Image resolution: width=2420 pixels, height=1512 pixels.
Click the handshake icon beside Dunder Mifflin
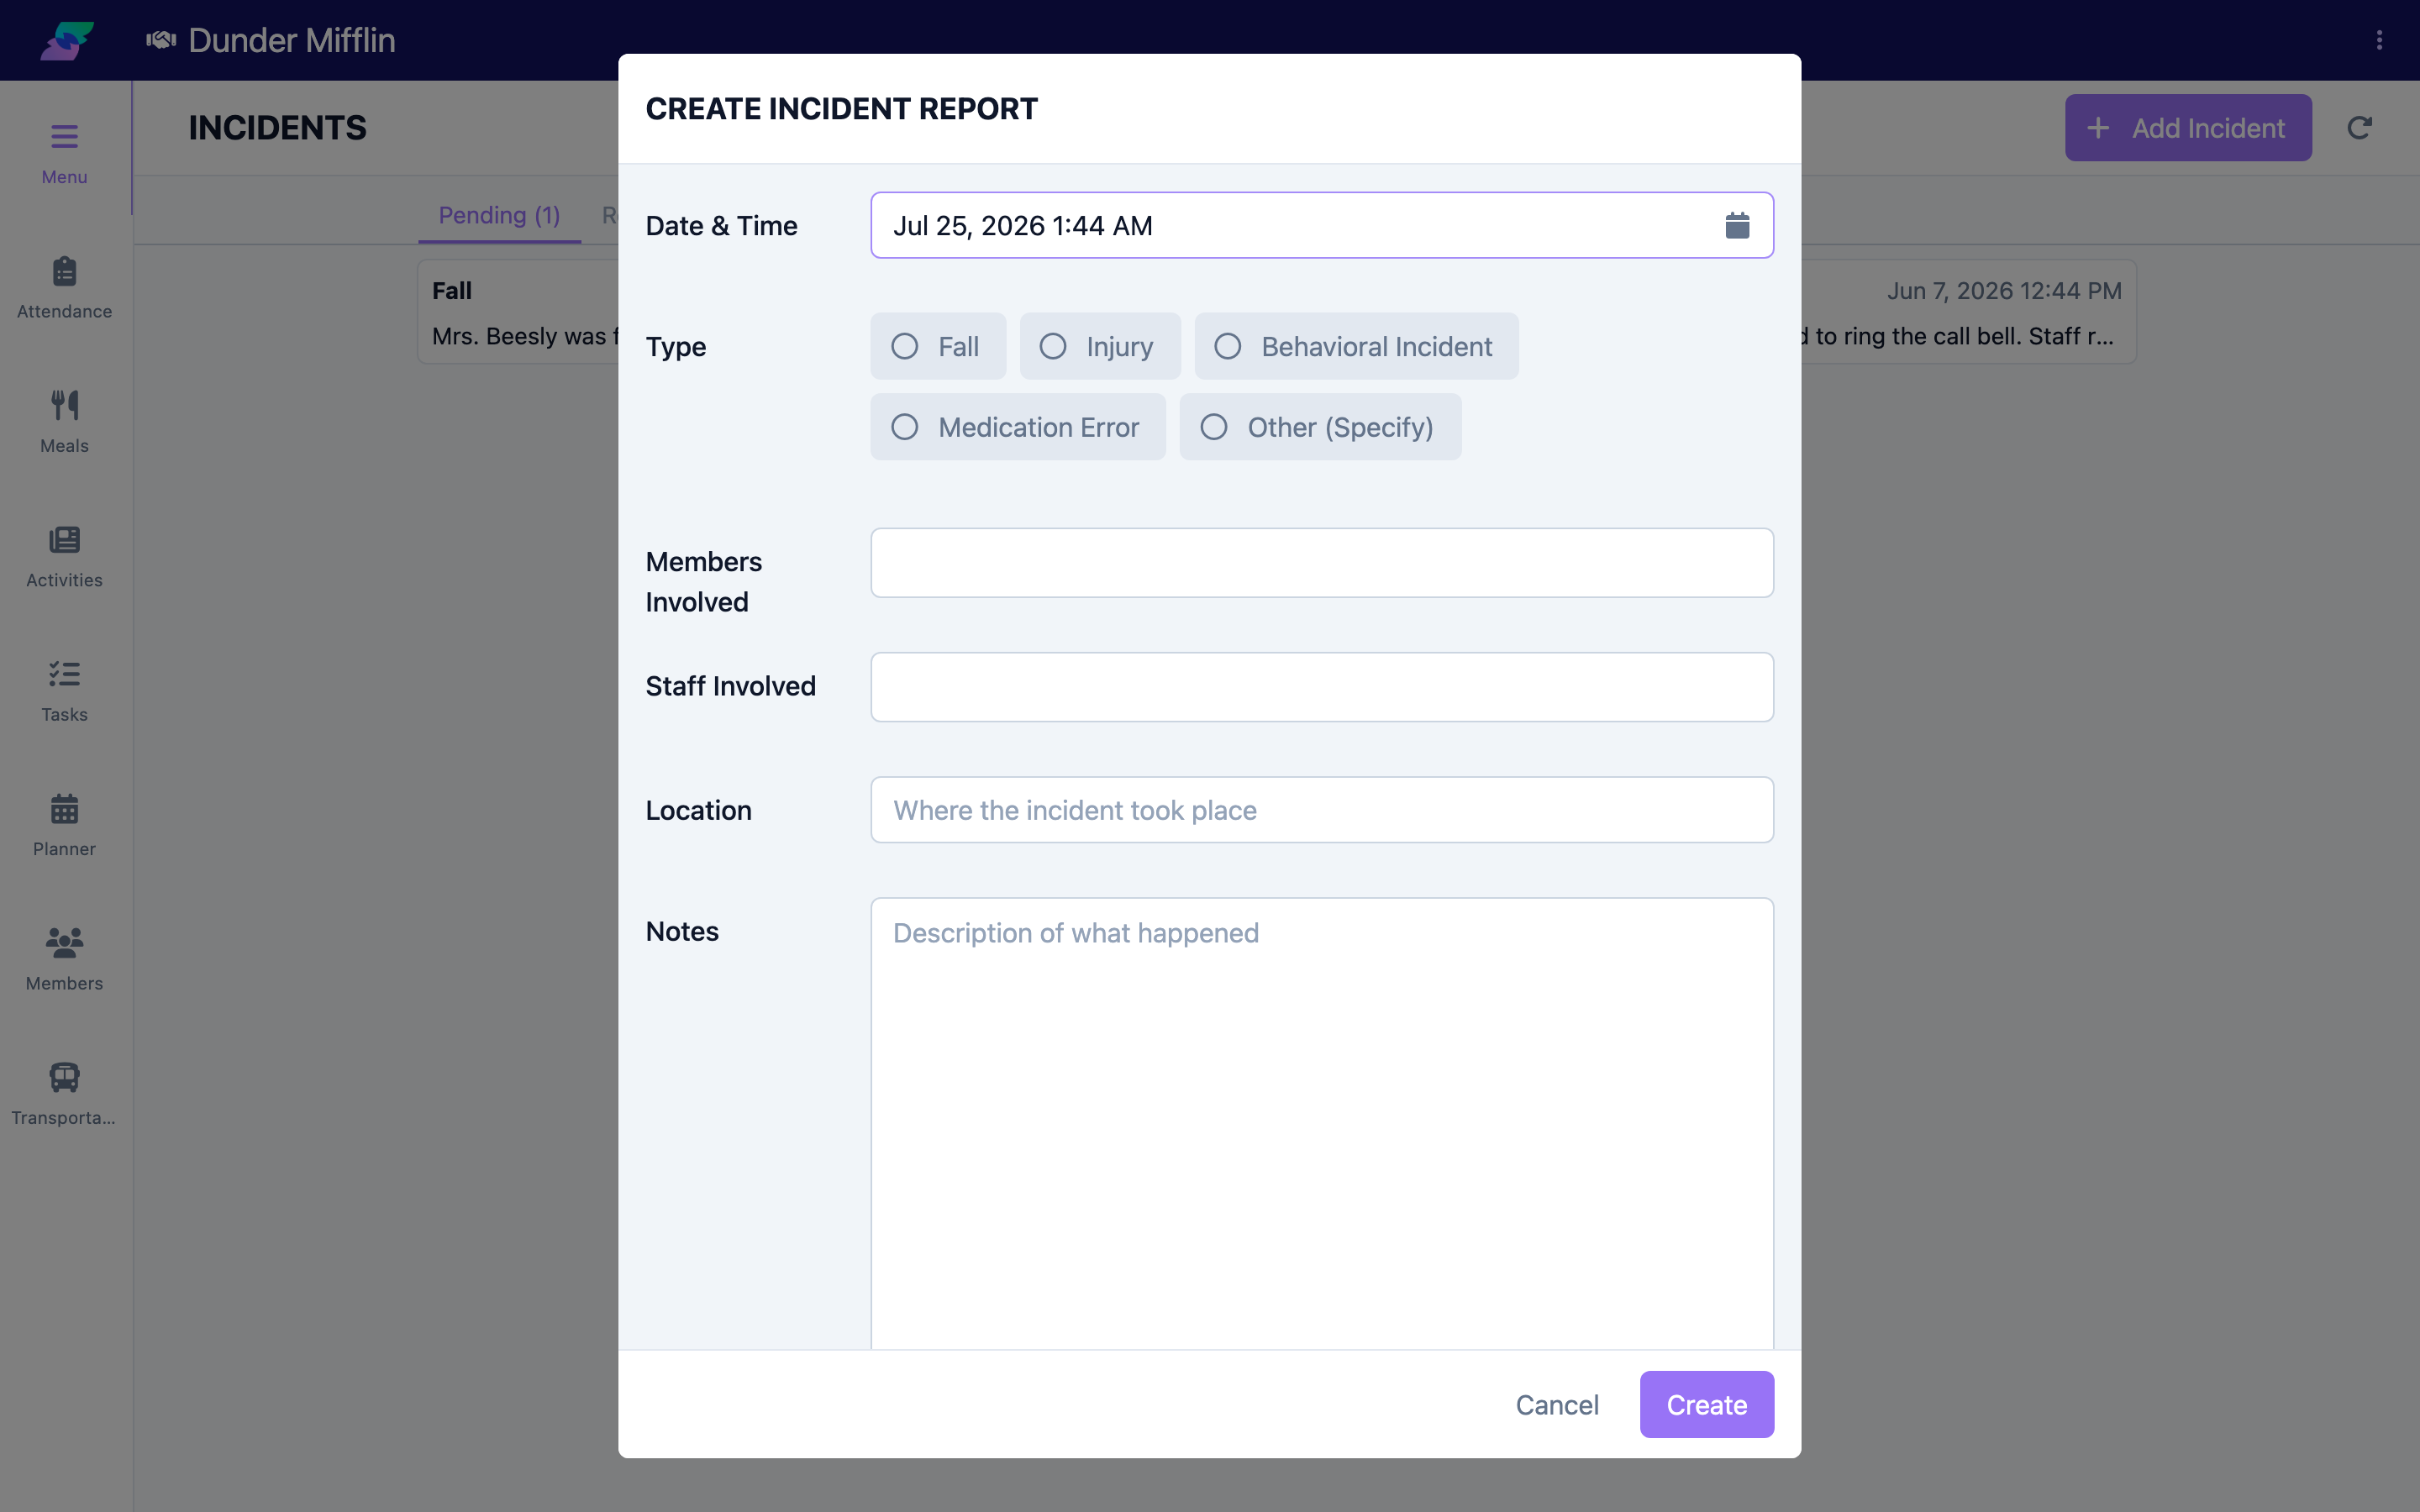click(161, 40)
